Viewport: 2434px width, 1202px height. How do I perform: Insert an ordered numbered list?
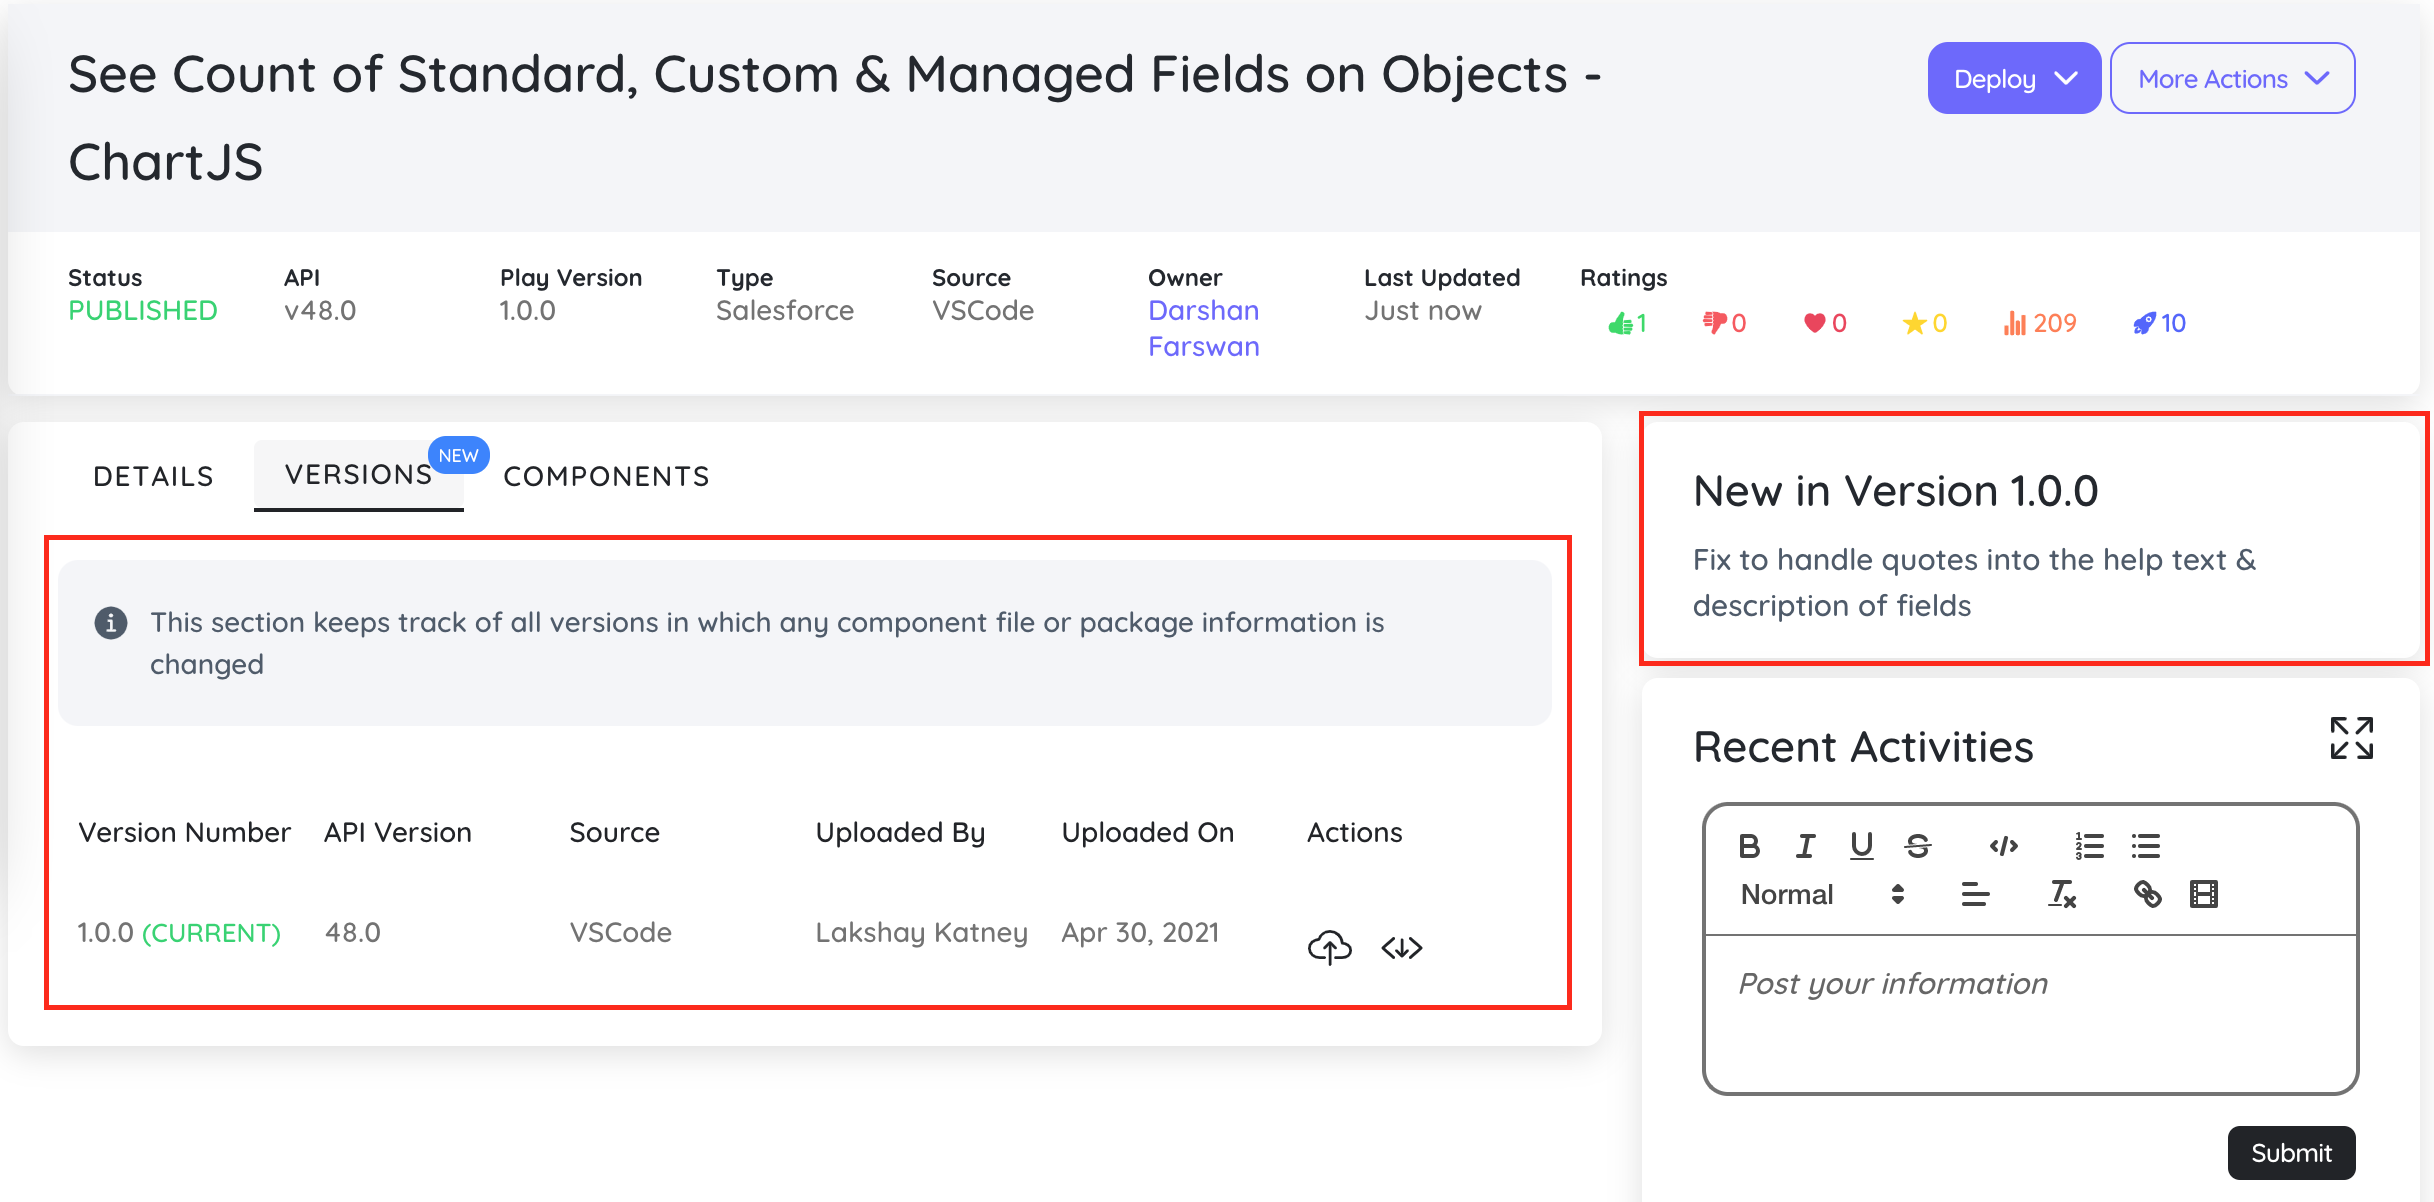[2089, 846]
